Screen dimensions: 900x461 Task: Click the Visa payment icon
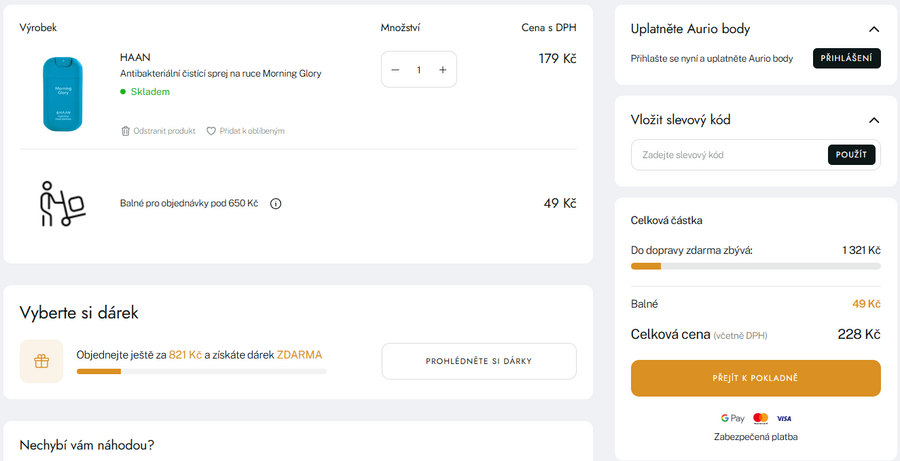784,418
